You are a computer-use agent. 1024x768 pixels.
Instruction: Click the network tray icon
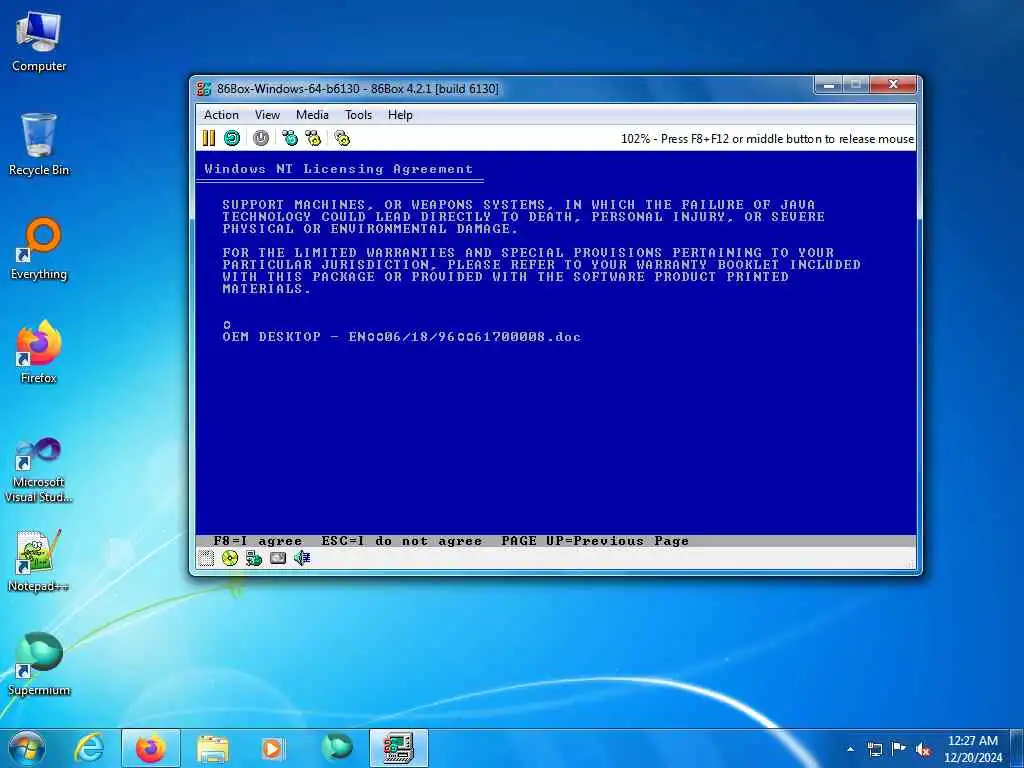[874, 749]
